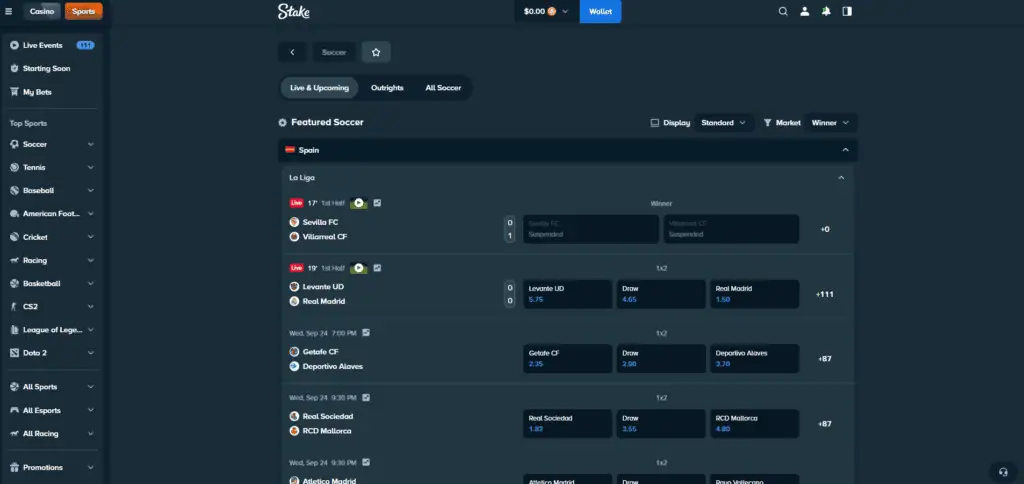This screenshot has height=484, width=1024.
Task: Open the Standard display dropdown
Action: tap(724, 123)
